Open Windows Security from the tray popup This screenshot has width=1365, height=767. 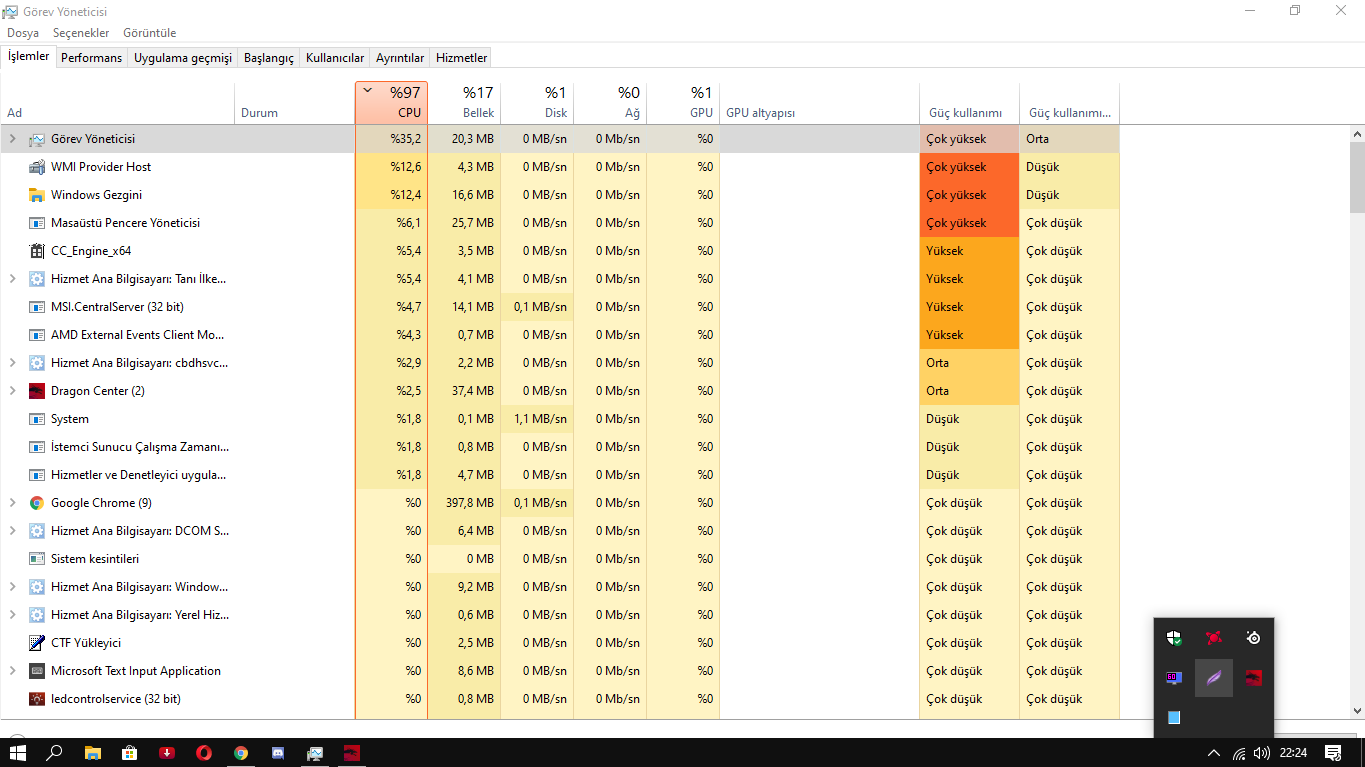pyautogui.click(x=1174, y=637)
